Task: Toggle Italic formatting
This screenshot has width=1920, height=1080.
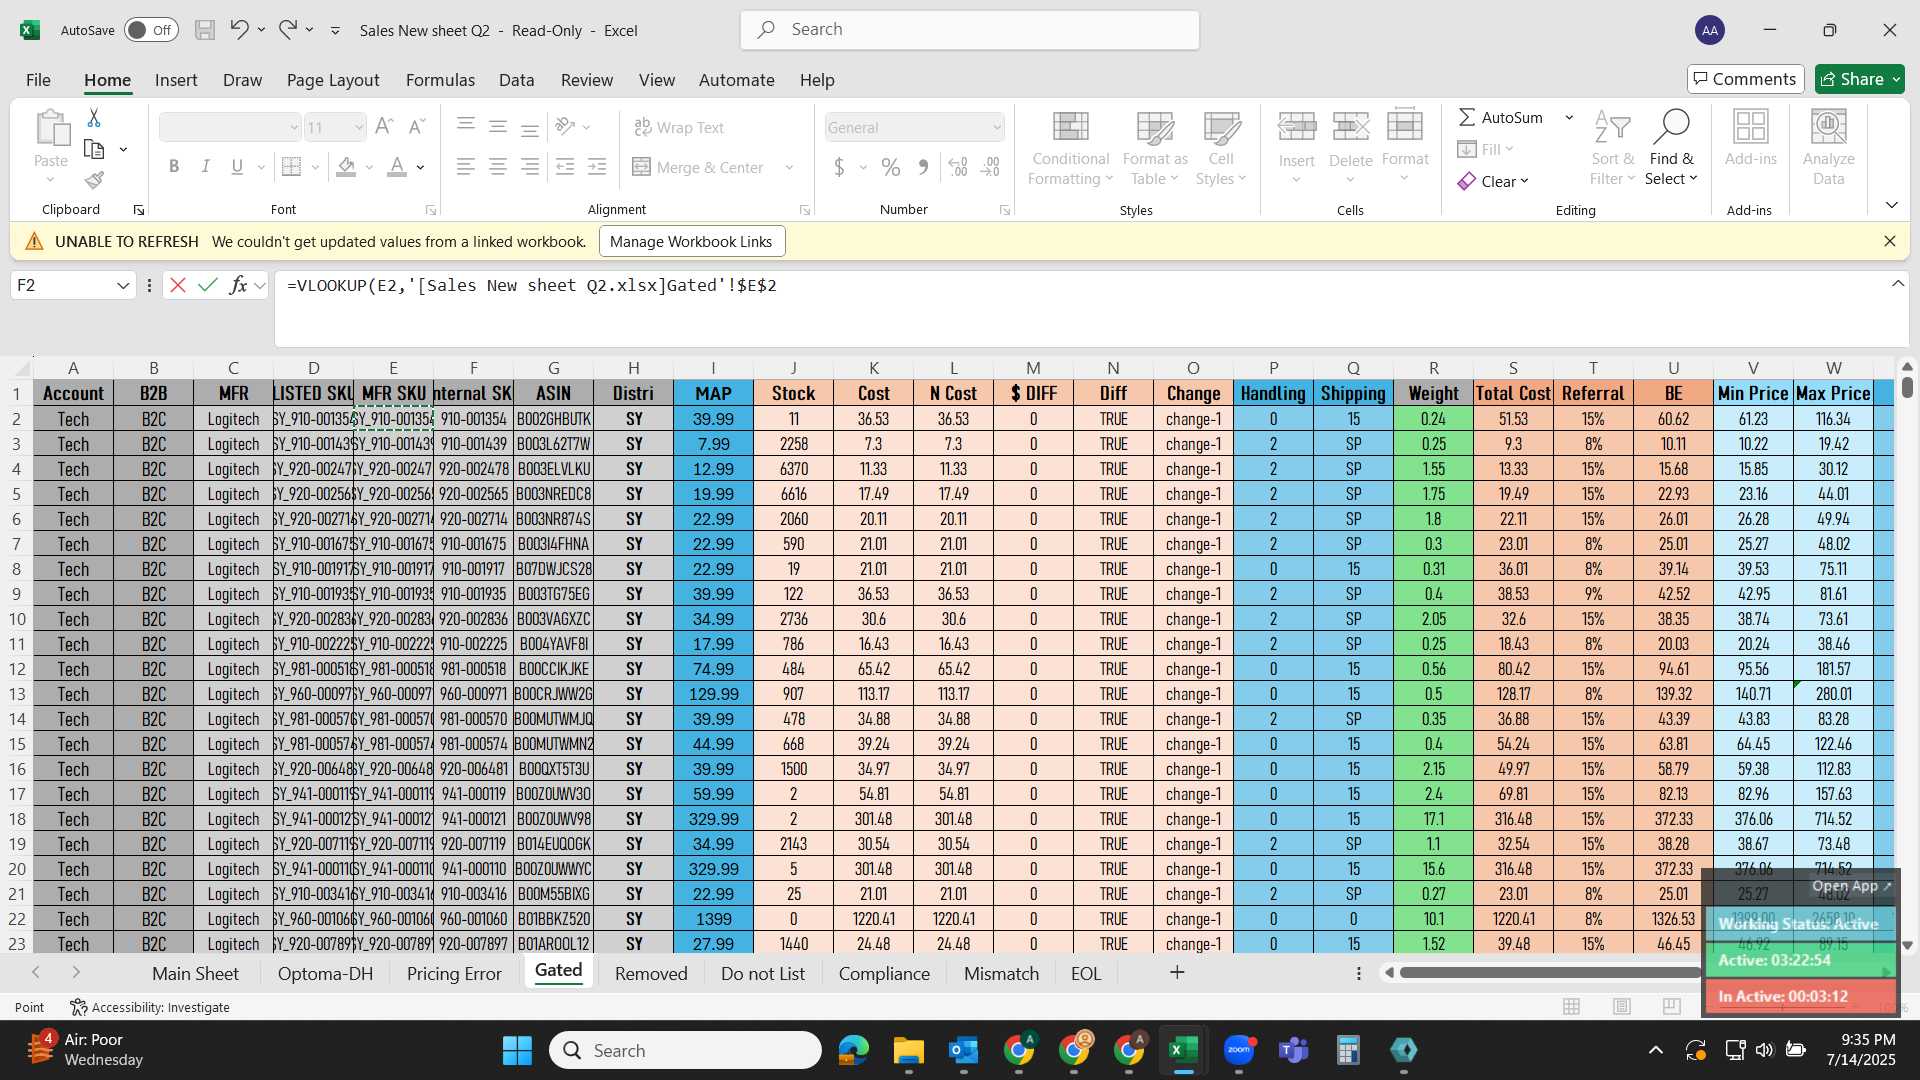Action: [206, 167]
